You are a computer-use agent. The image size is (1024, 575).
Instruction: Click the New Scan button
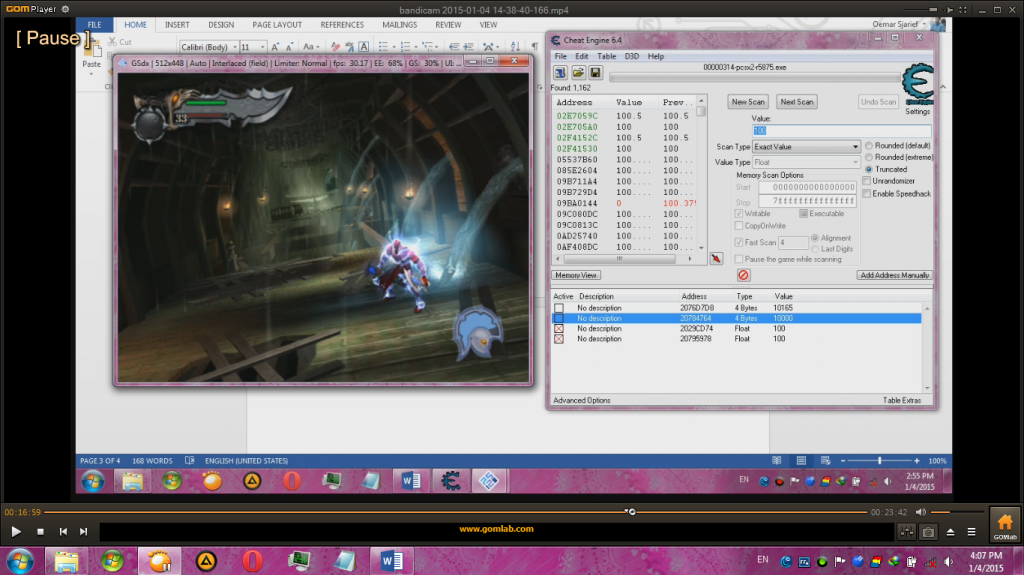[748, 102]
